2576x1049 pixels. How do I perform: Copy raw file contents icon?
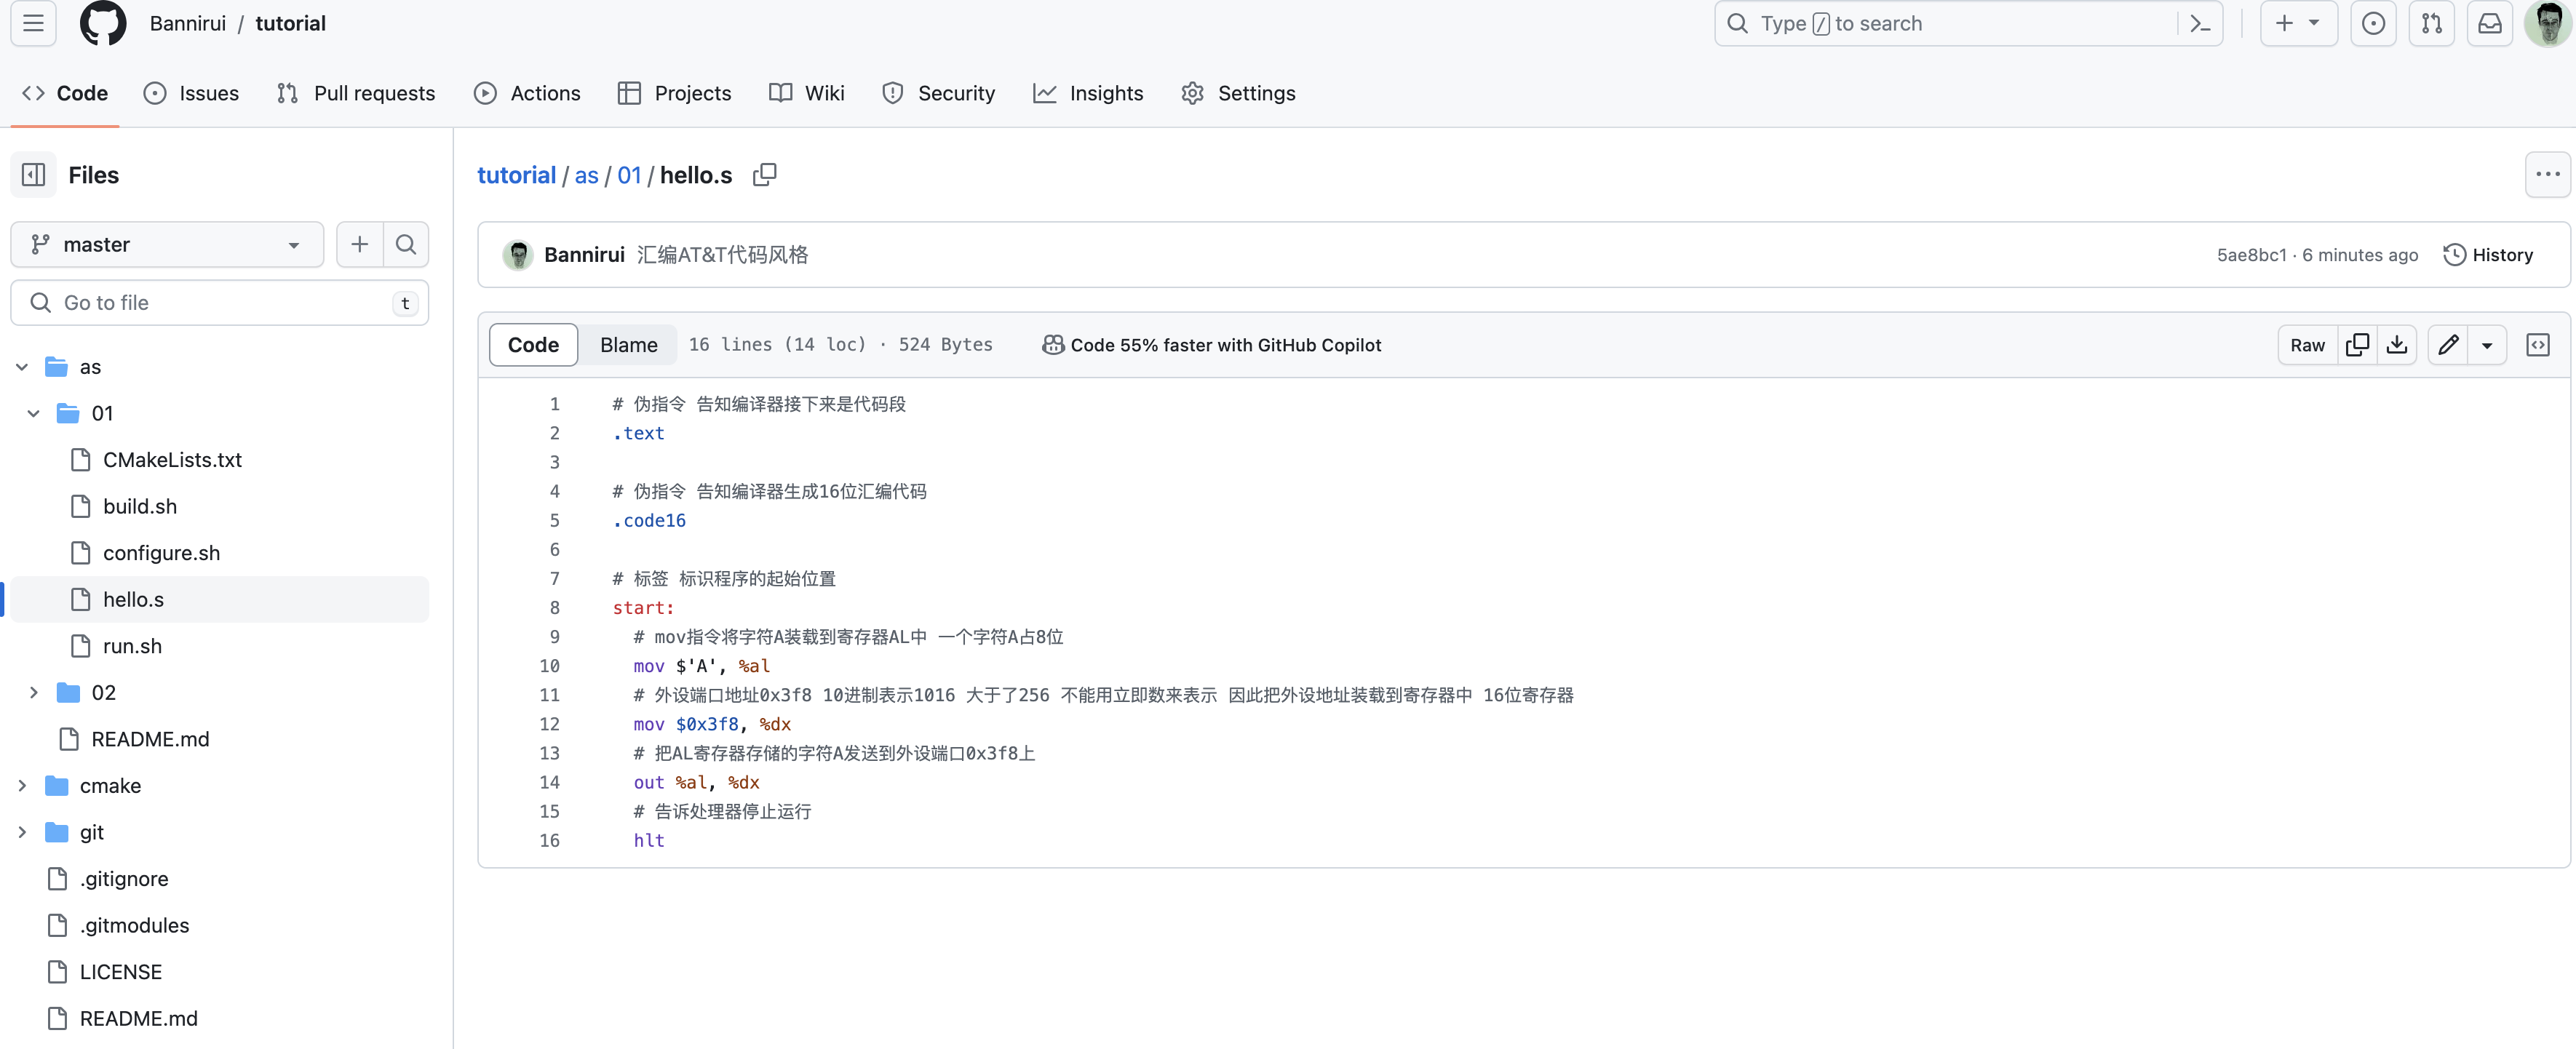click(x=2356, y=345)
